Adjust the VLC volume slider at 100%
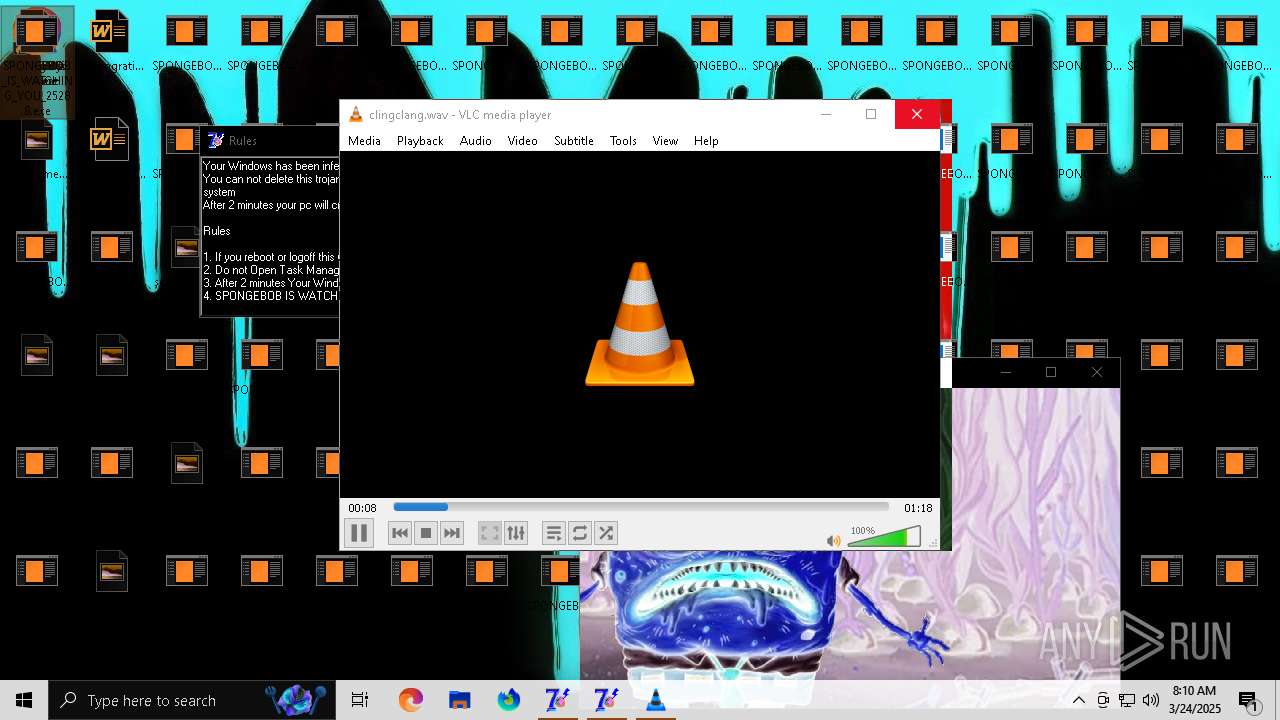This screenshot has width=1280, height=720. (x=884, y=538)
